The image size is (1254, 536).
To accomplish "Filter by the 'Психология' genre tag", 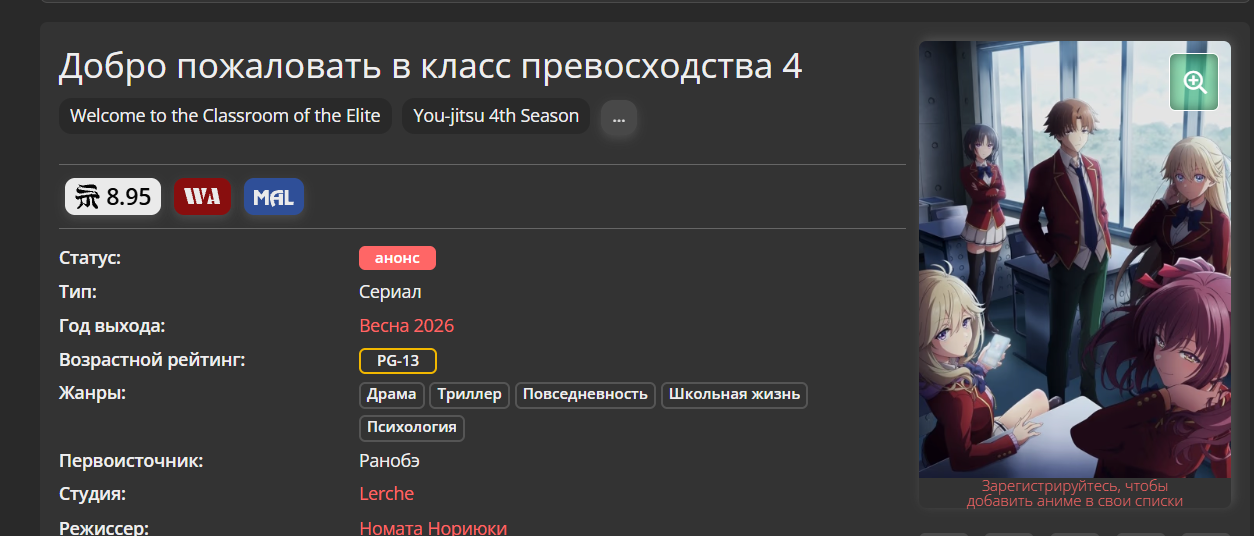I will coord(411,428).
